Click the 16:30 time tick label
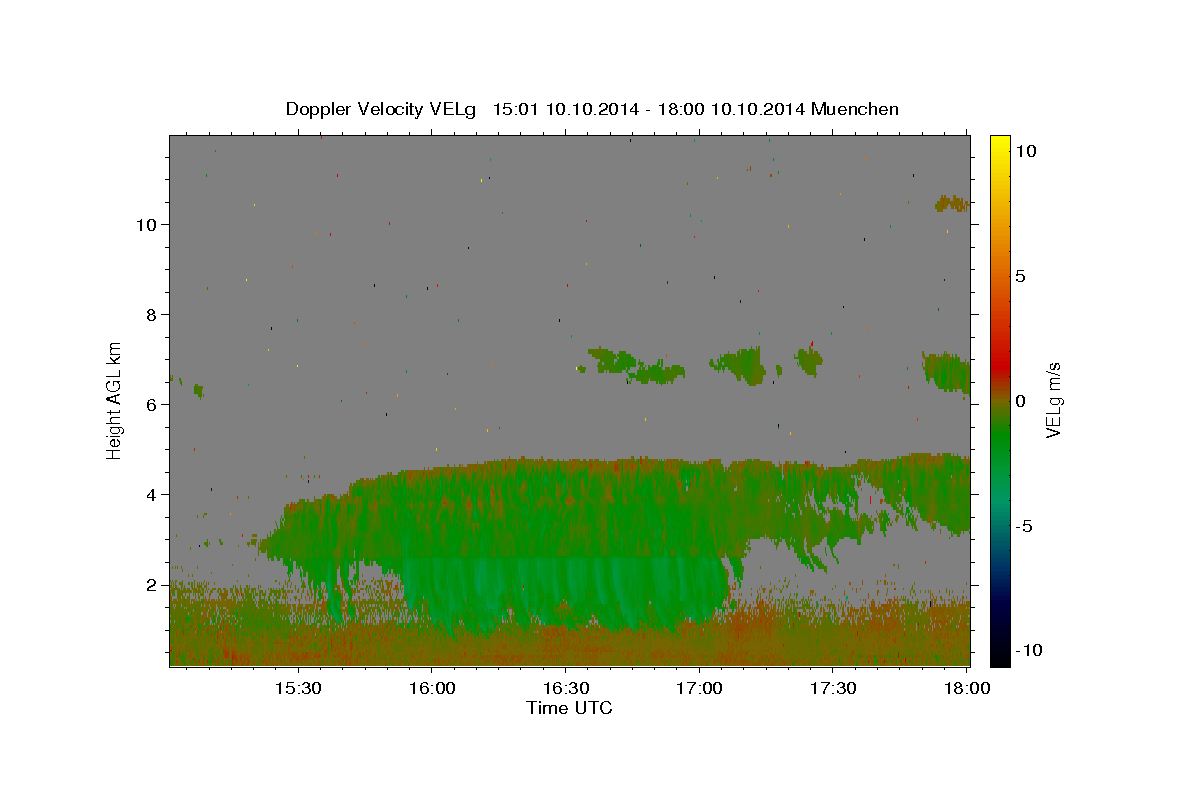Viewport: 1200px width, 800px height. pos(565,689)
